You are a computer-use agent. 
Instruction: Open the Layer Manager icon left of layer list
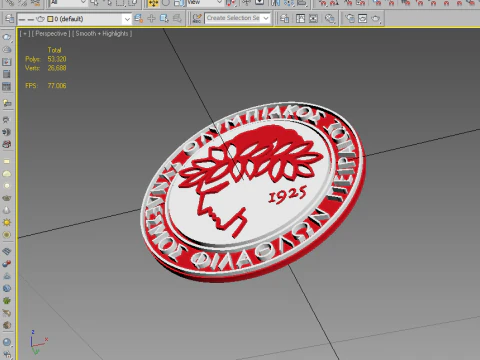(9, 19)
